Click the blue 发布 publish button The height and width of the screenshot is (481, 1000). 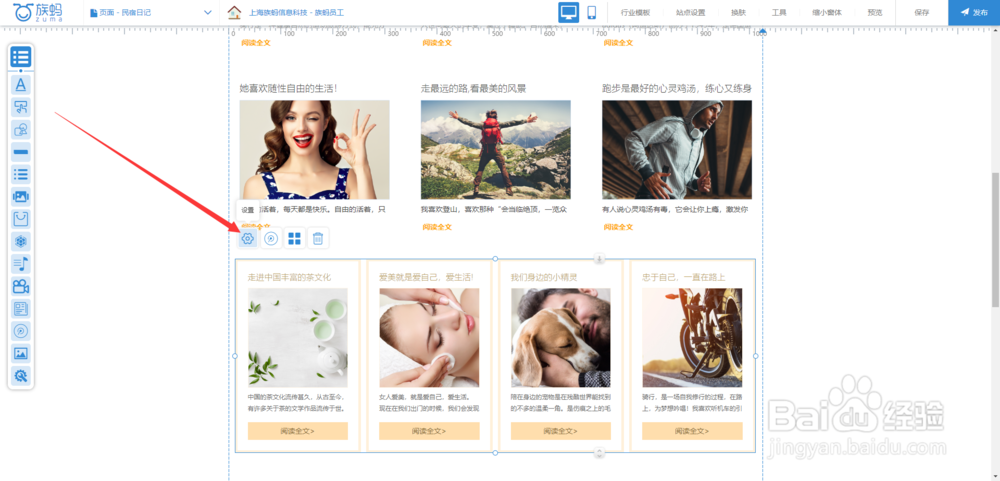pyautogui.click(x=974, y=12)
